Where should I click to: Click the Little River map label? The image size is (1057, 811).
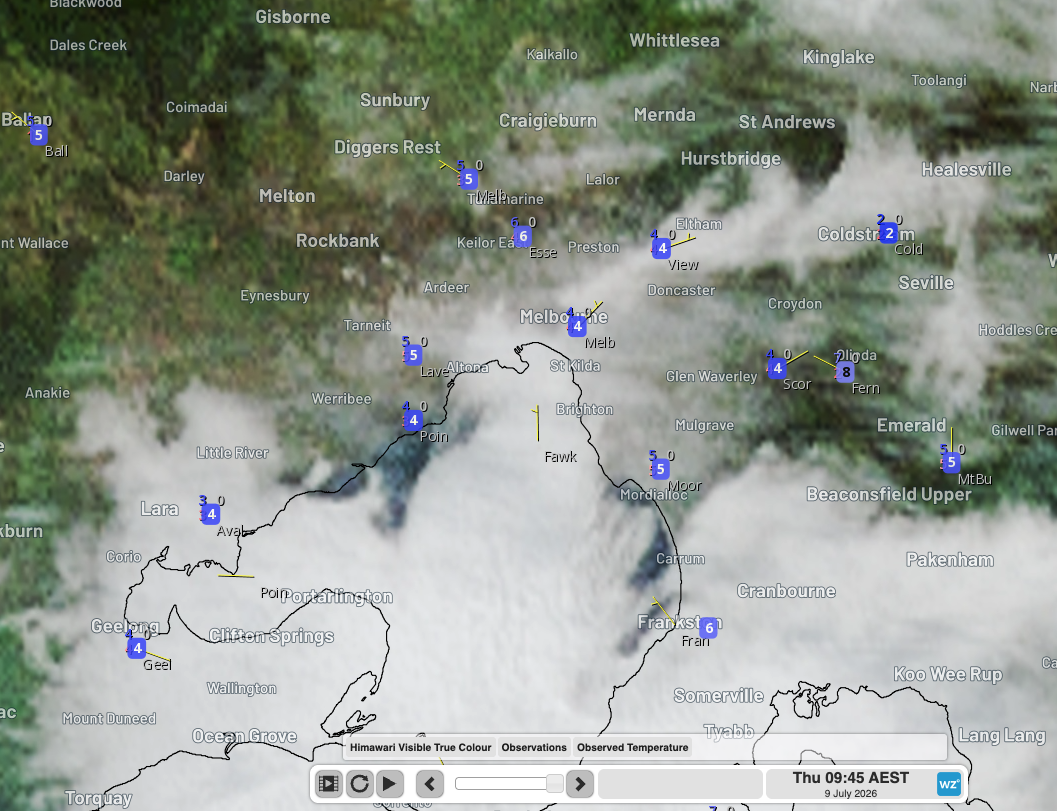(x=232, y=453)
